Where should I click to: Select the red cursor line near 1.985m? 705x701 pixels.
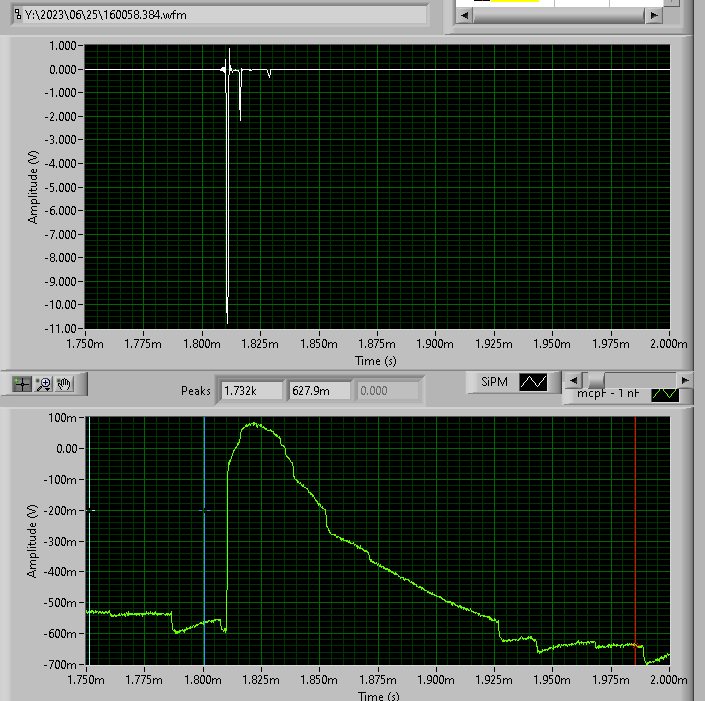tap(635, 540)
